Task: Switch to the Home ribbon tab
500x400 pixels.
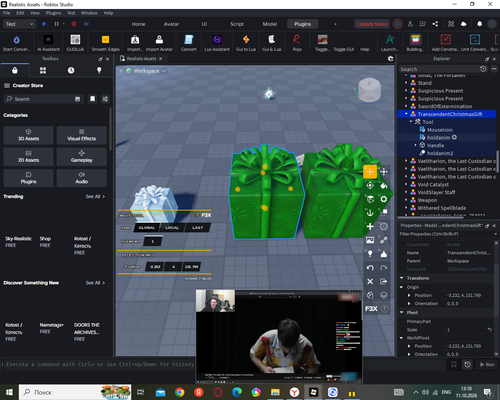Action: [138, 24]
